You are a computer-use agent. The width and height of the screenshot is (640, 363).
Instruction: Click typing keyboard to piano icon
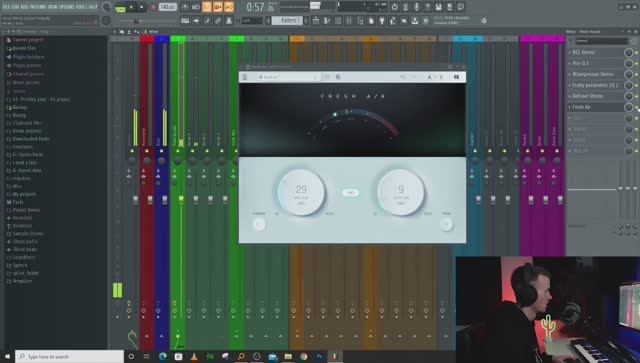[185, 20]
